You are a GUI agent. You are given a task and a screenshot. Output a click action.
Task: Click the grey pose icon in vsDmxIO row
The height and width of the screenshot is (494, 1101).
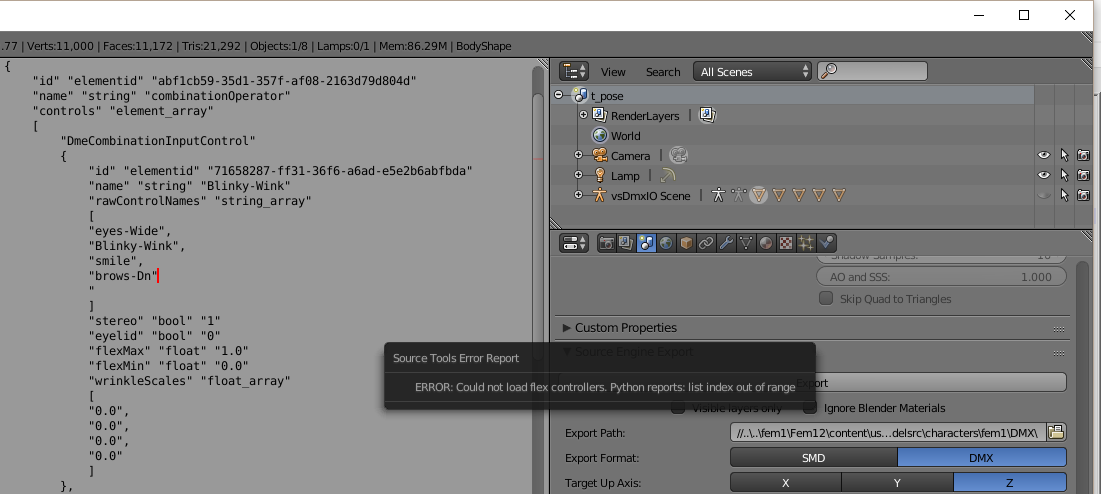click(738, 195)
